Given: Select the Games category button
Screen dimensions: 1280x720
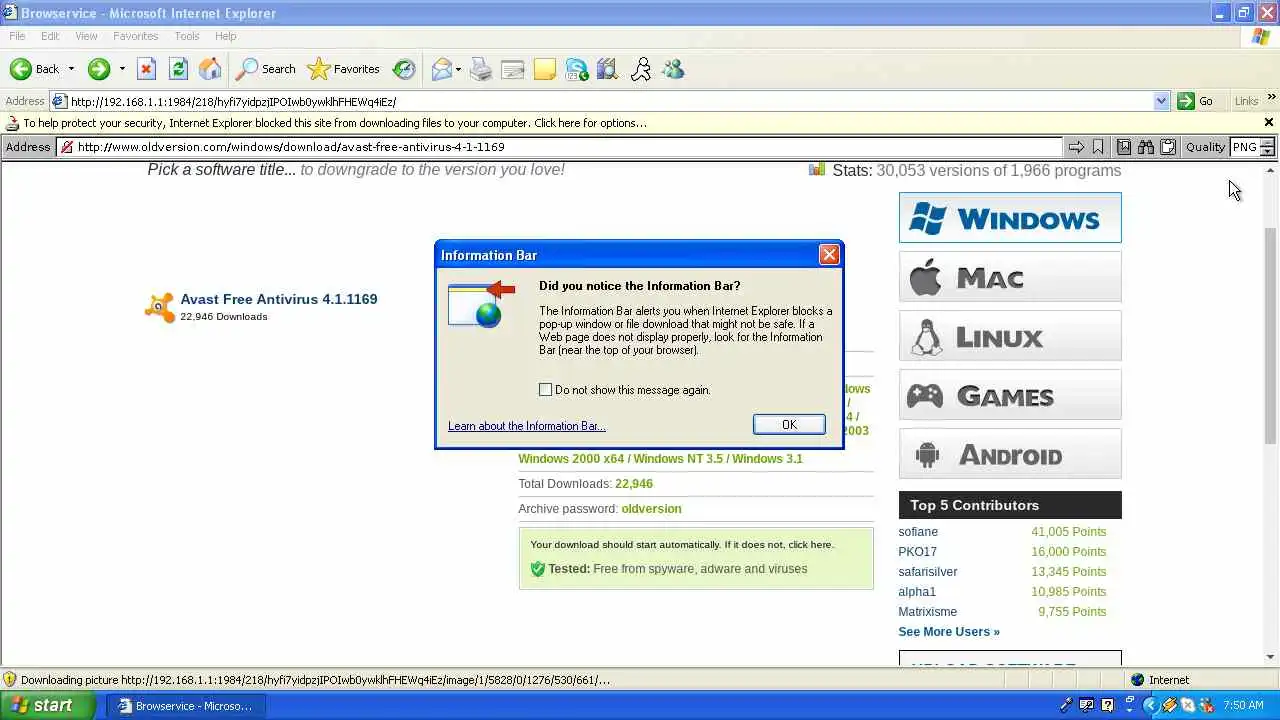Looking at the screenshot, I should tap(1010, 395).
